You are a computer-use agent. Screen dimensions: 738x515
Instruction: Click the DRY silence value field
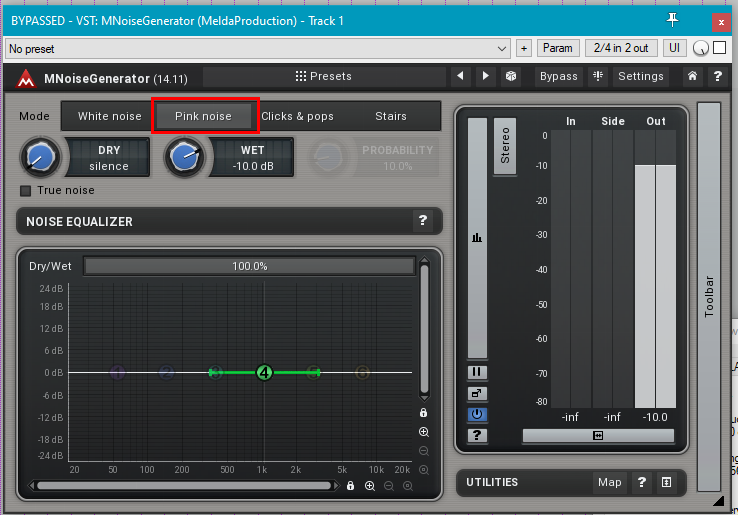coord(109,158)
